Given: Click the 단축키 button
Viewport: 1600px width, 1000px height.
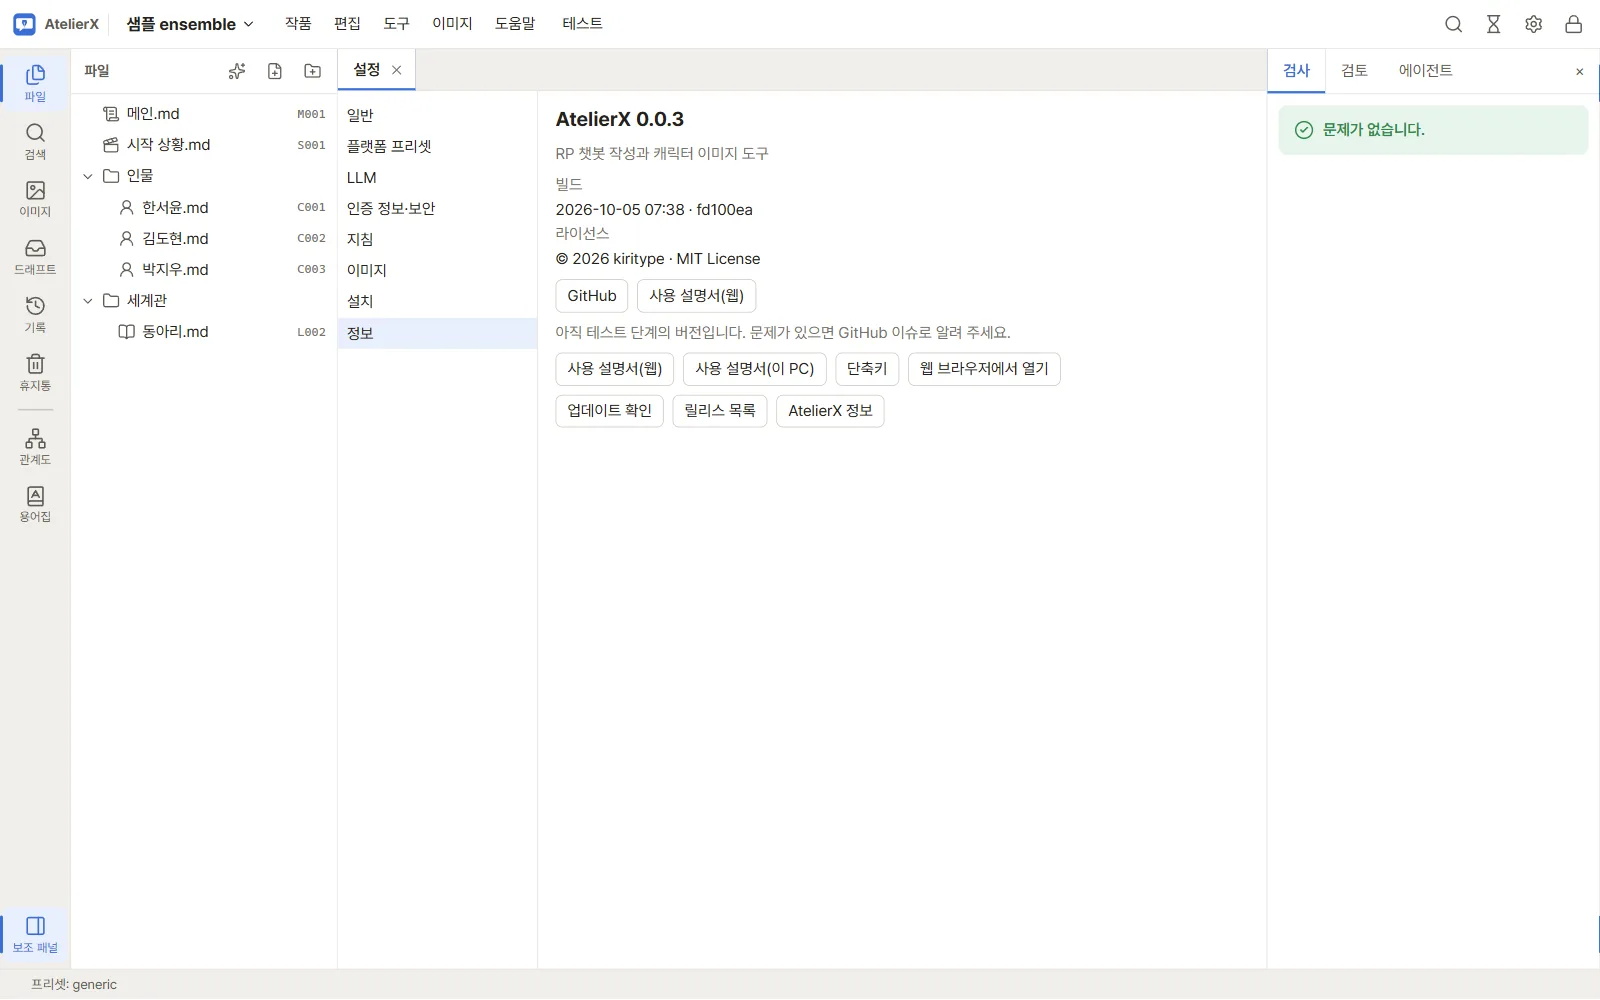Looking at the screenshot, I should pyautogui.click(x=867, y=369).
